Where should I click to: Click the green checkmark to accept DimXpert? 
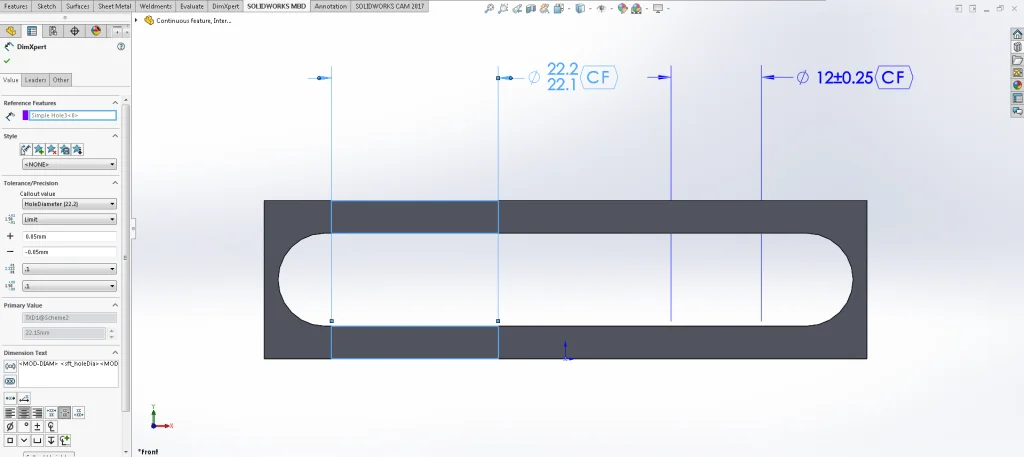[7, 61]
